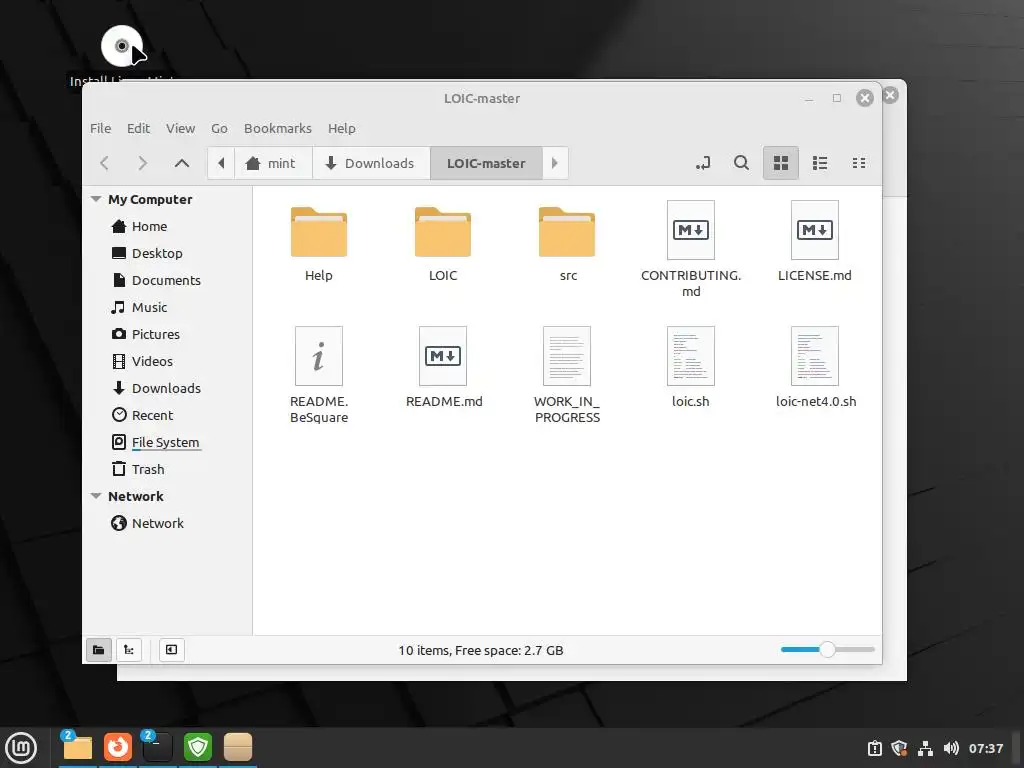Switch to compact view

[859, 163]
